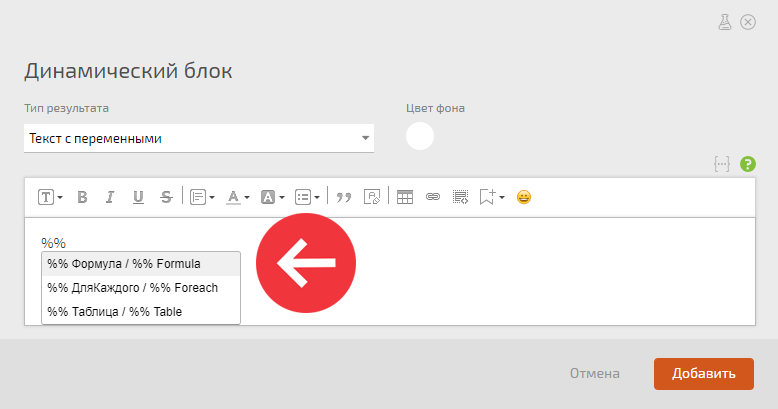Open paragraph alignment dropdown
778x409 pixels.
click(202, 197)
